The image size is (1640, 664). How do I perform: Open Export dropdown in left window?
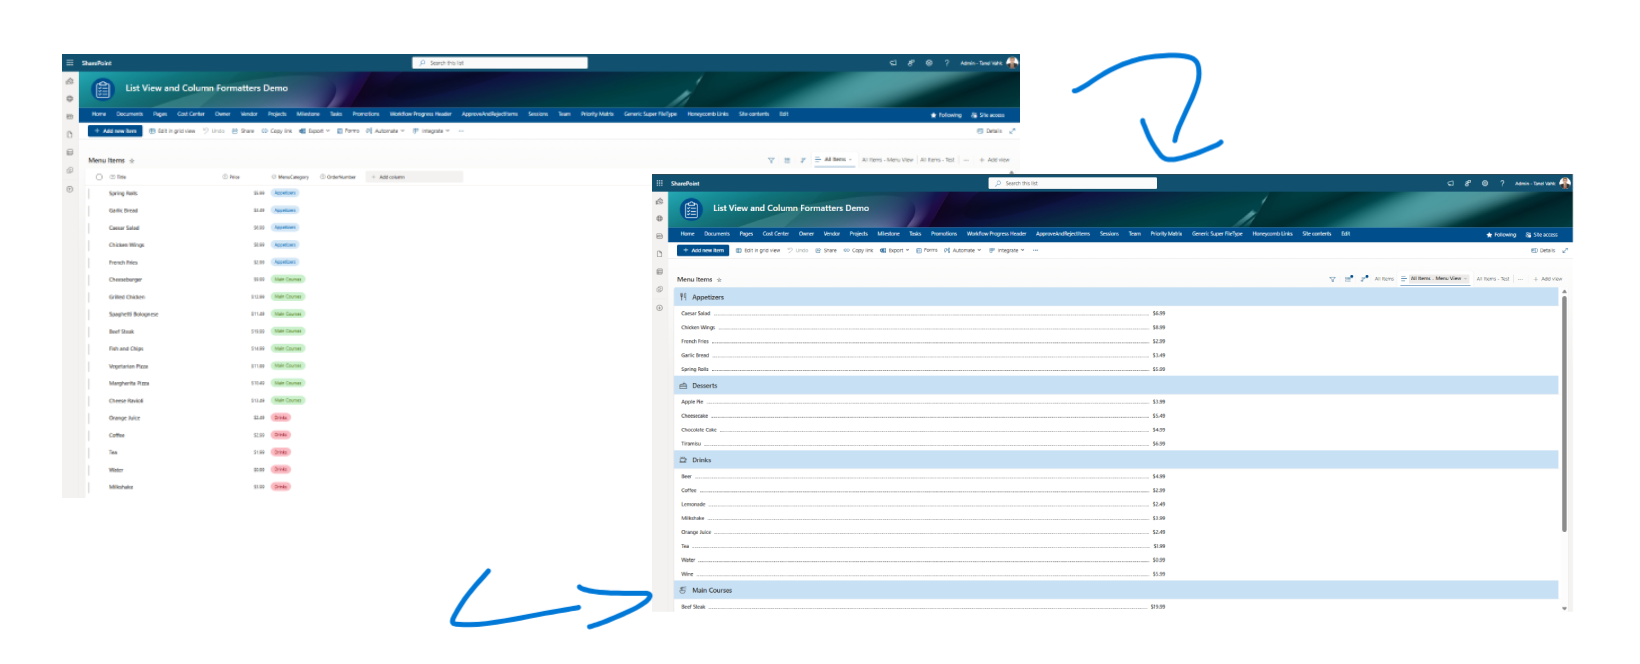click(x=314, y=131)
